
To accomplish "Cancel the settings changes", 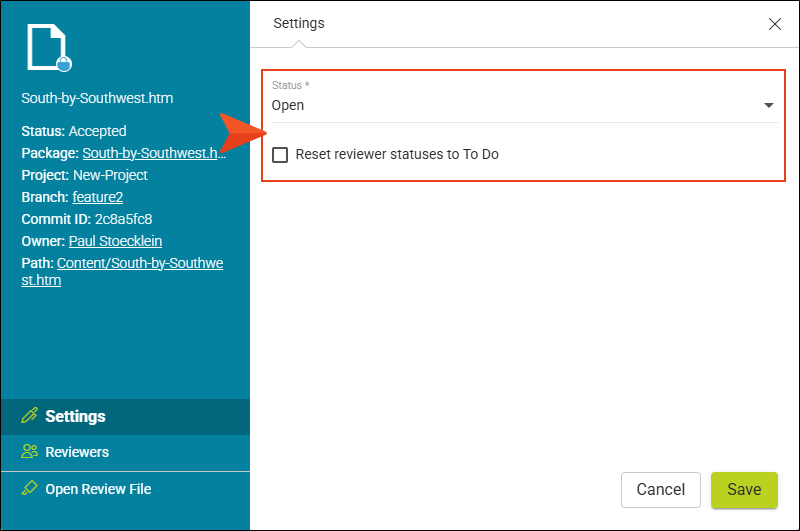I will point(661,490).
